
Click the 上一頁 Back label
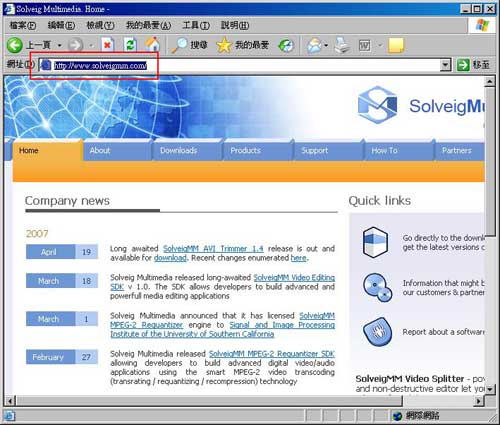39,45
